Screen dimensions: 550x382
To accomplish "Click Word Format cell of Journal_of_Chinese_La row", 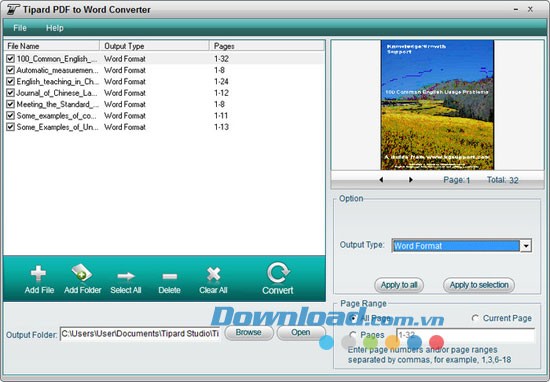I will 125,93.
